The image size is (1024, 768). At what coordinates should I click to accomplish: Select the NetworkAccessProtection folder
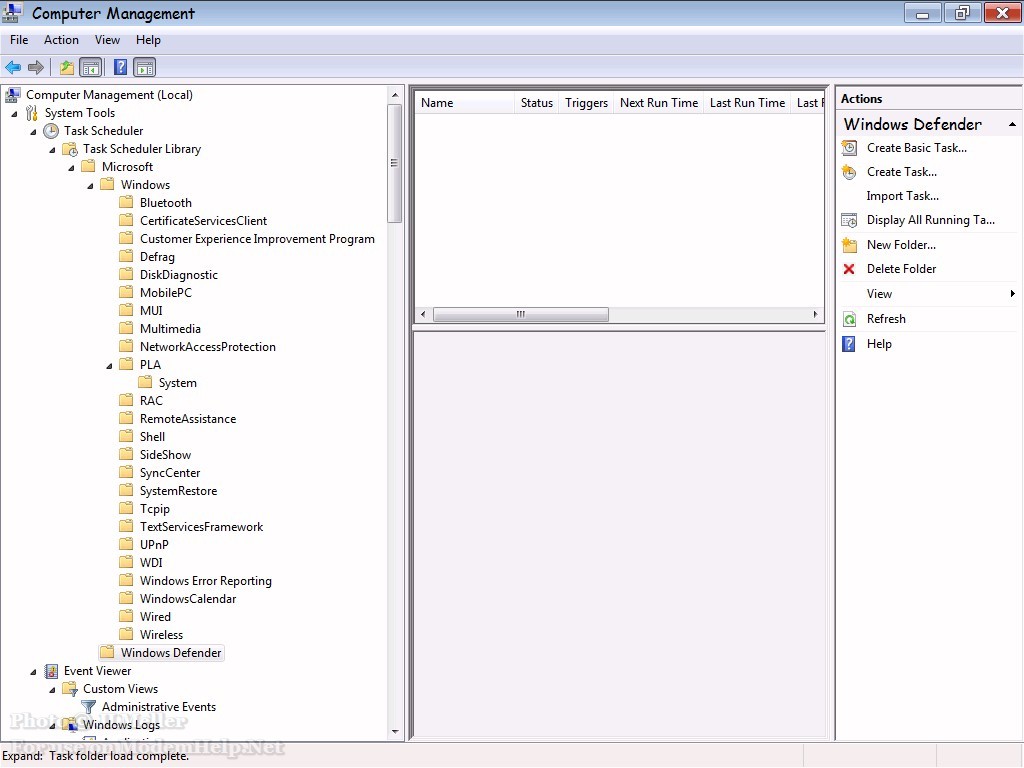(x=208, y=347)
